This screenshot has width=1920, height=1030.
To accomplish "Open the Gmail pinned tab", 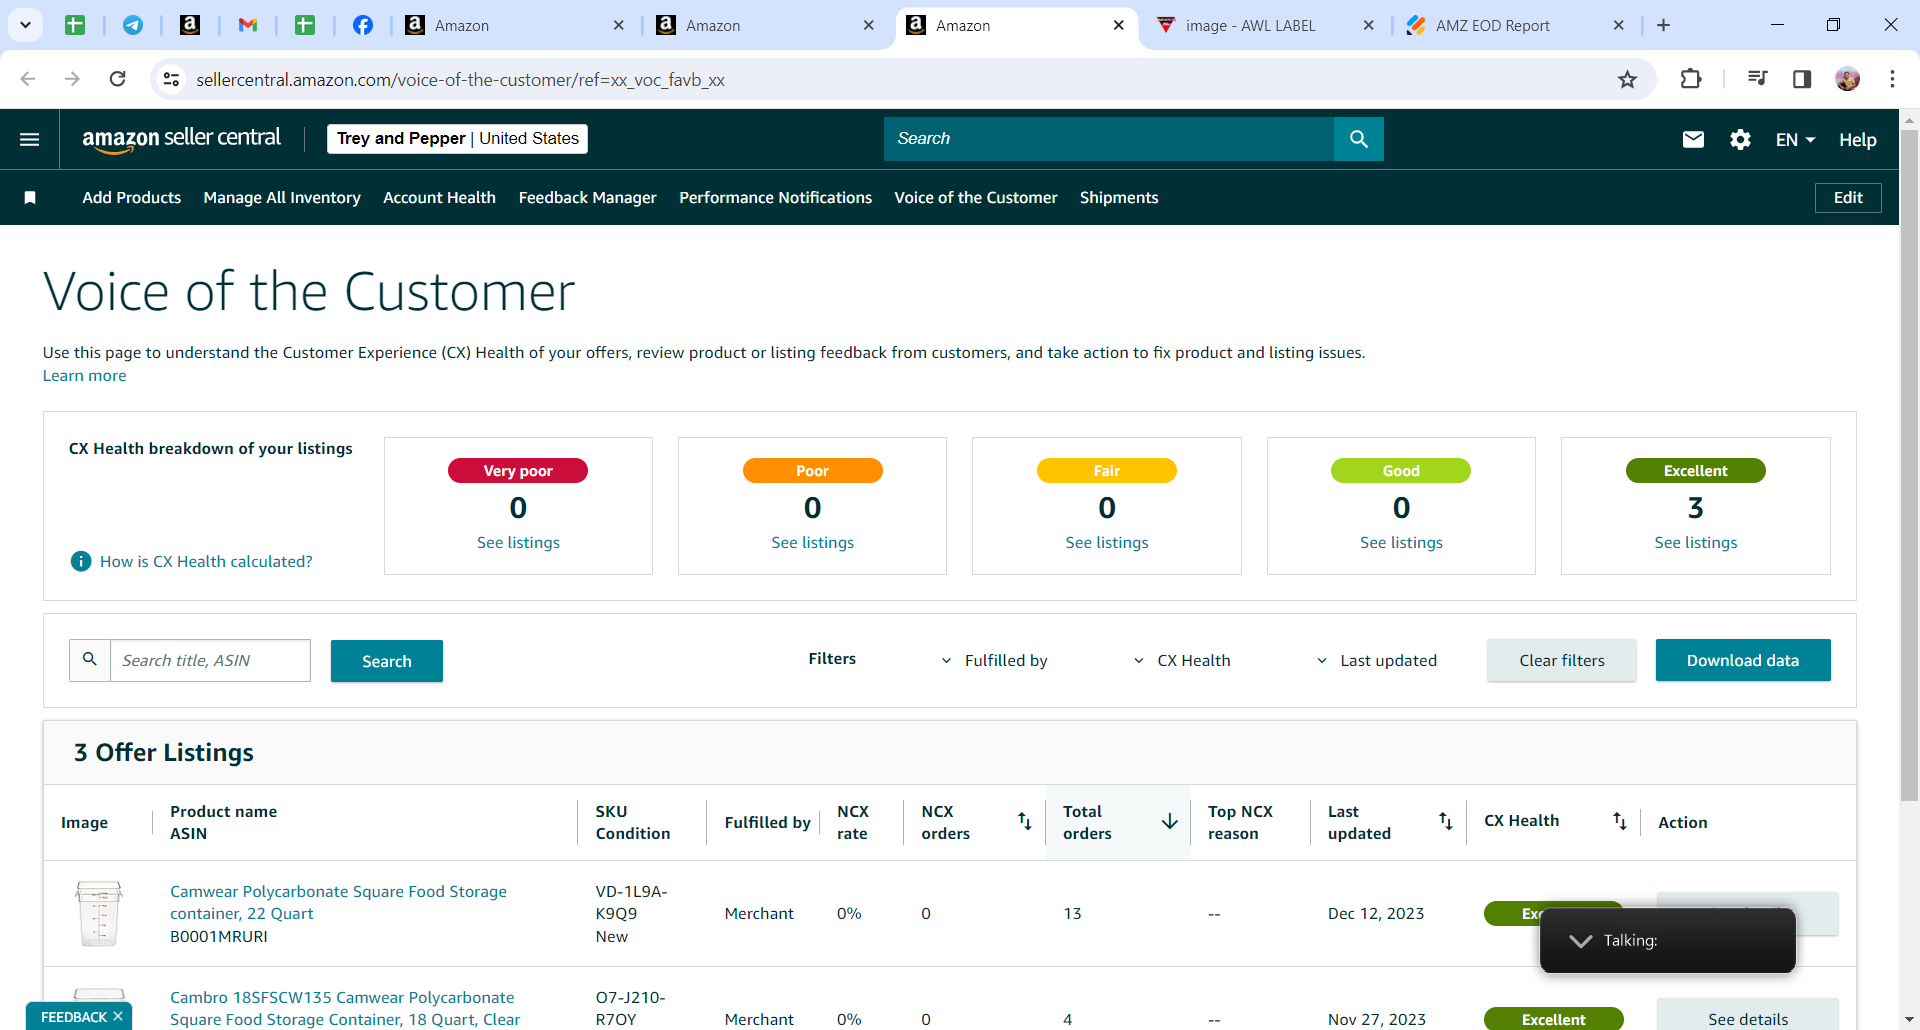I will point(248,25).
